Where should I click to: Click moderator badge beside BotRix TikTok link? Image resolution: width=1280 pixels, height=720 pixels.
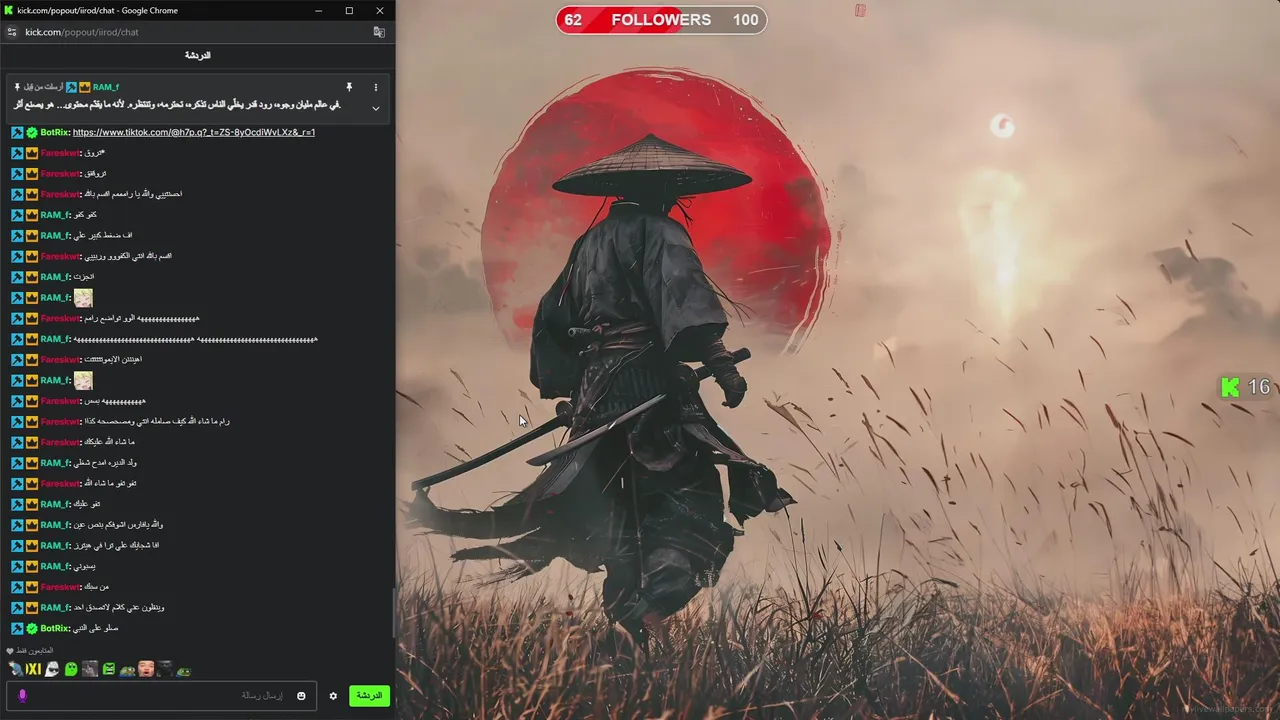[17, 132]
